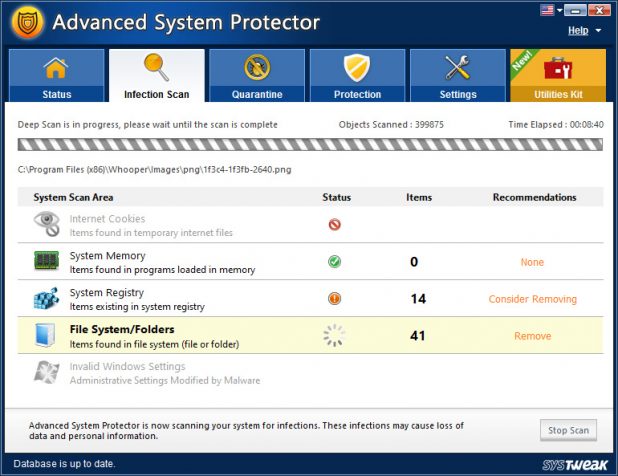This screenshot has height=476, width=618.
Task: Switch to the Utilities Kit tab
Action: (558, 75)
